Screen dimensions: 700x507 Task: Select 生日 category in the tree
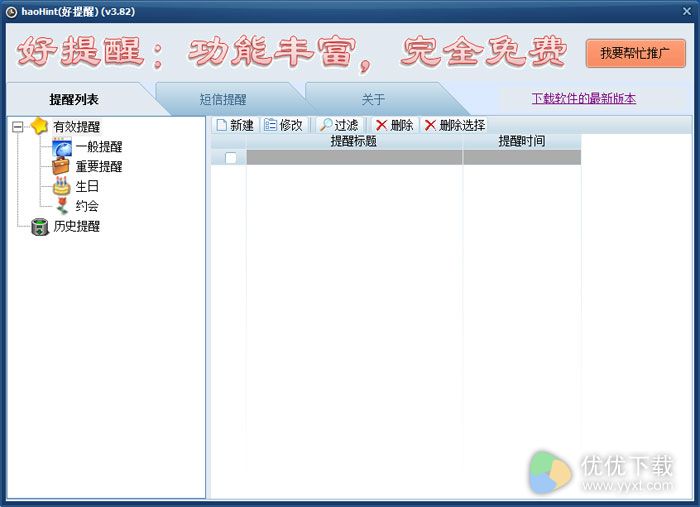click(87, 186)
